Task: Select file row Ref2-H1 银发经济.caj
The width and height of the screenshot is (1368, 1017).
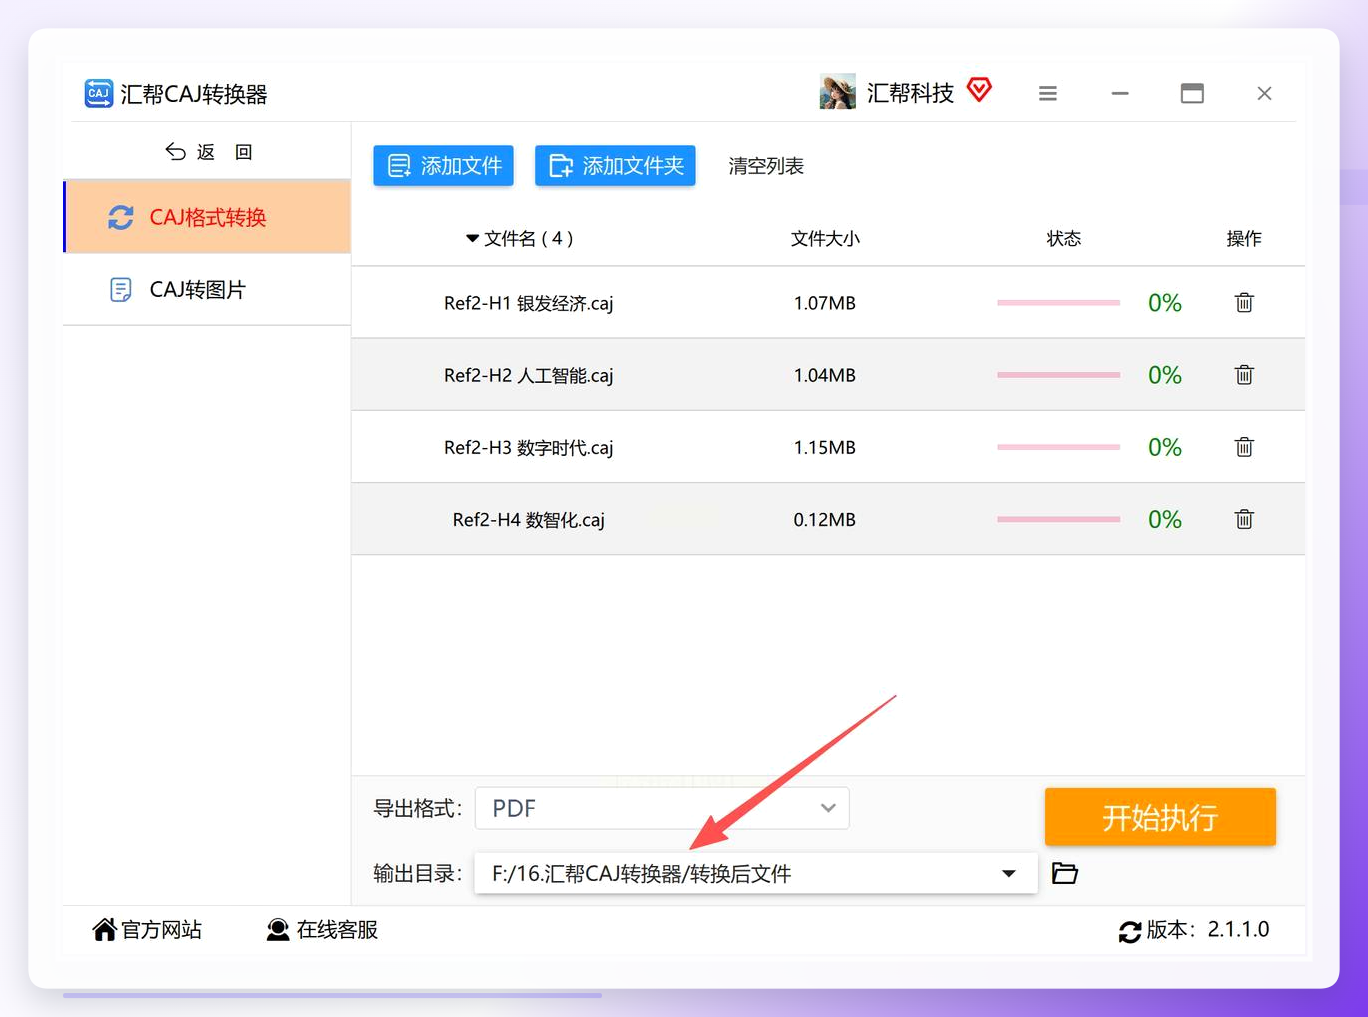Action: pyautogui.click(x=828, y=302)
